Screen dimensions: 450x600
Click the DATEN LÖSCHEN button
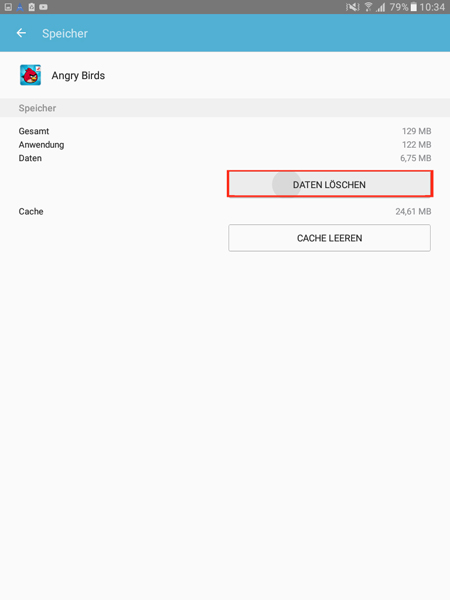[x=329, y=184]
